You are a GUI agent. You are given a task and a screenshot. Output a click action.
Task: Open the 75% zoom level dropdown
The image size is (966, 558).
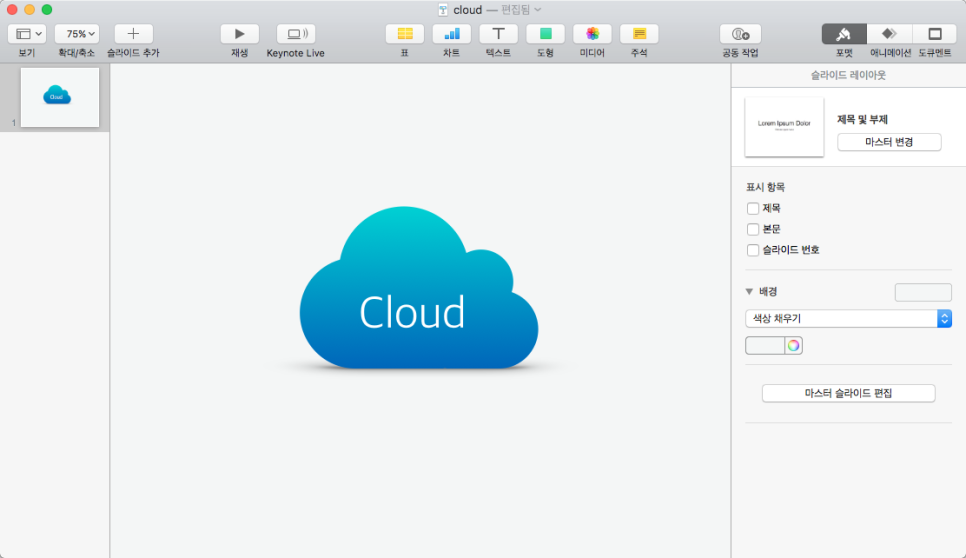77,34
